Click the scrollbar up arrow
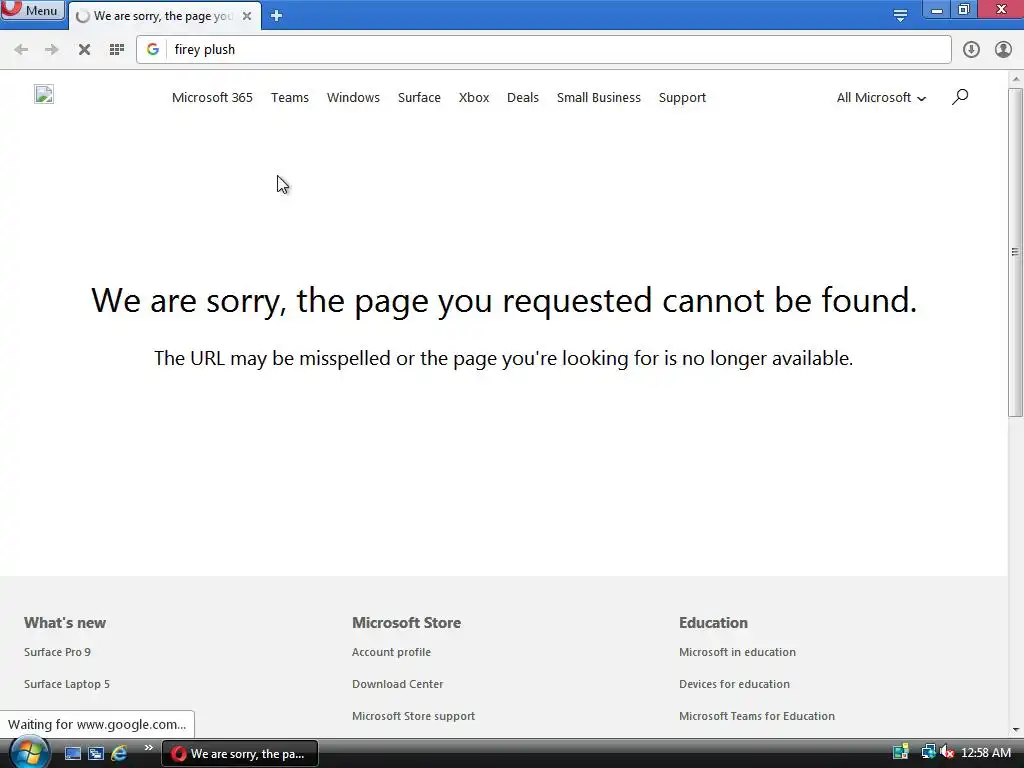Screen dimensions: 1024x768 pos(1016,79)
